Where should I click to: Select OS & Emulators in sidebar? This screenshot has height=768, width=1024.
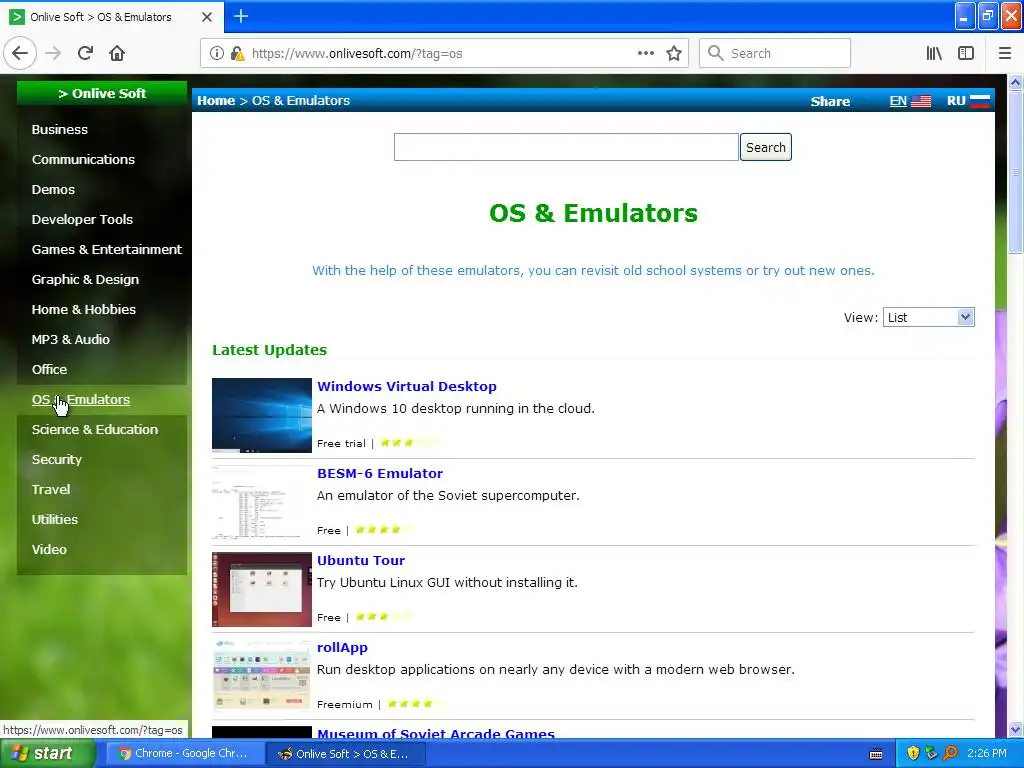[80, 400]
